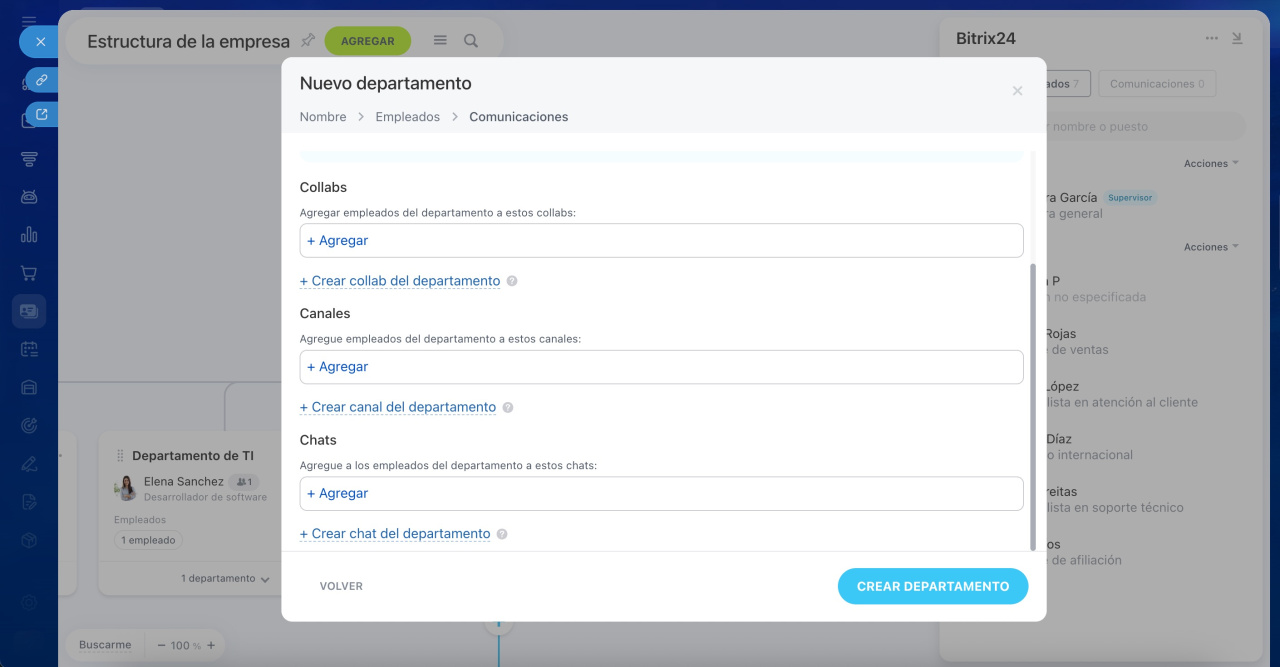Go to the Empleados step in breadcrumb
Screen dimensions: 1280x667
pos(407,117)
